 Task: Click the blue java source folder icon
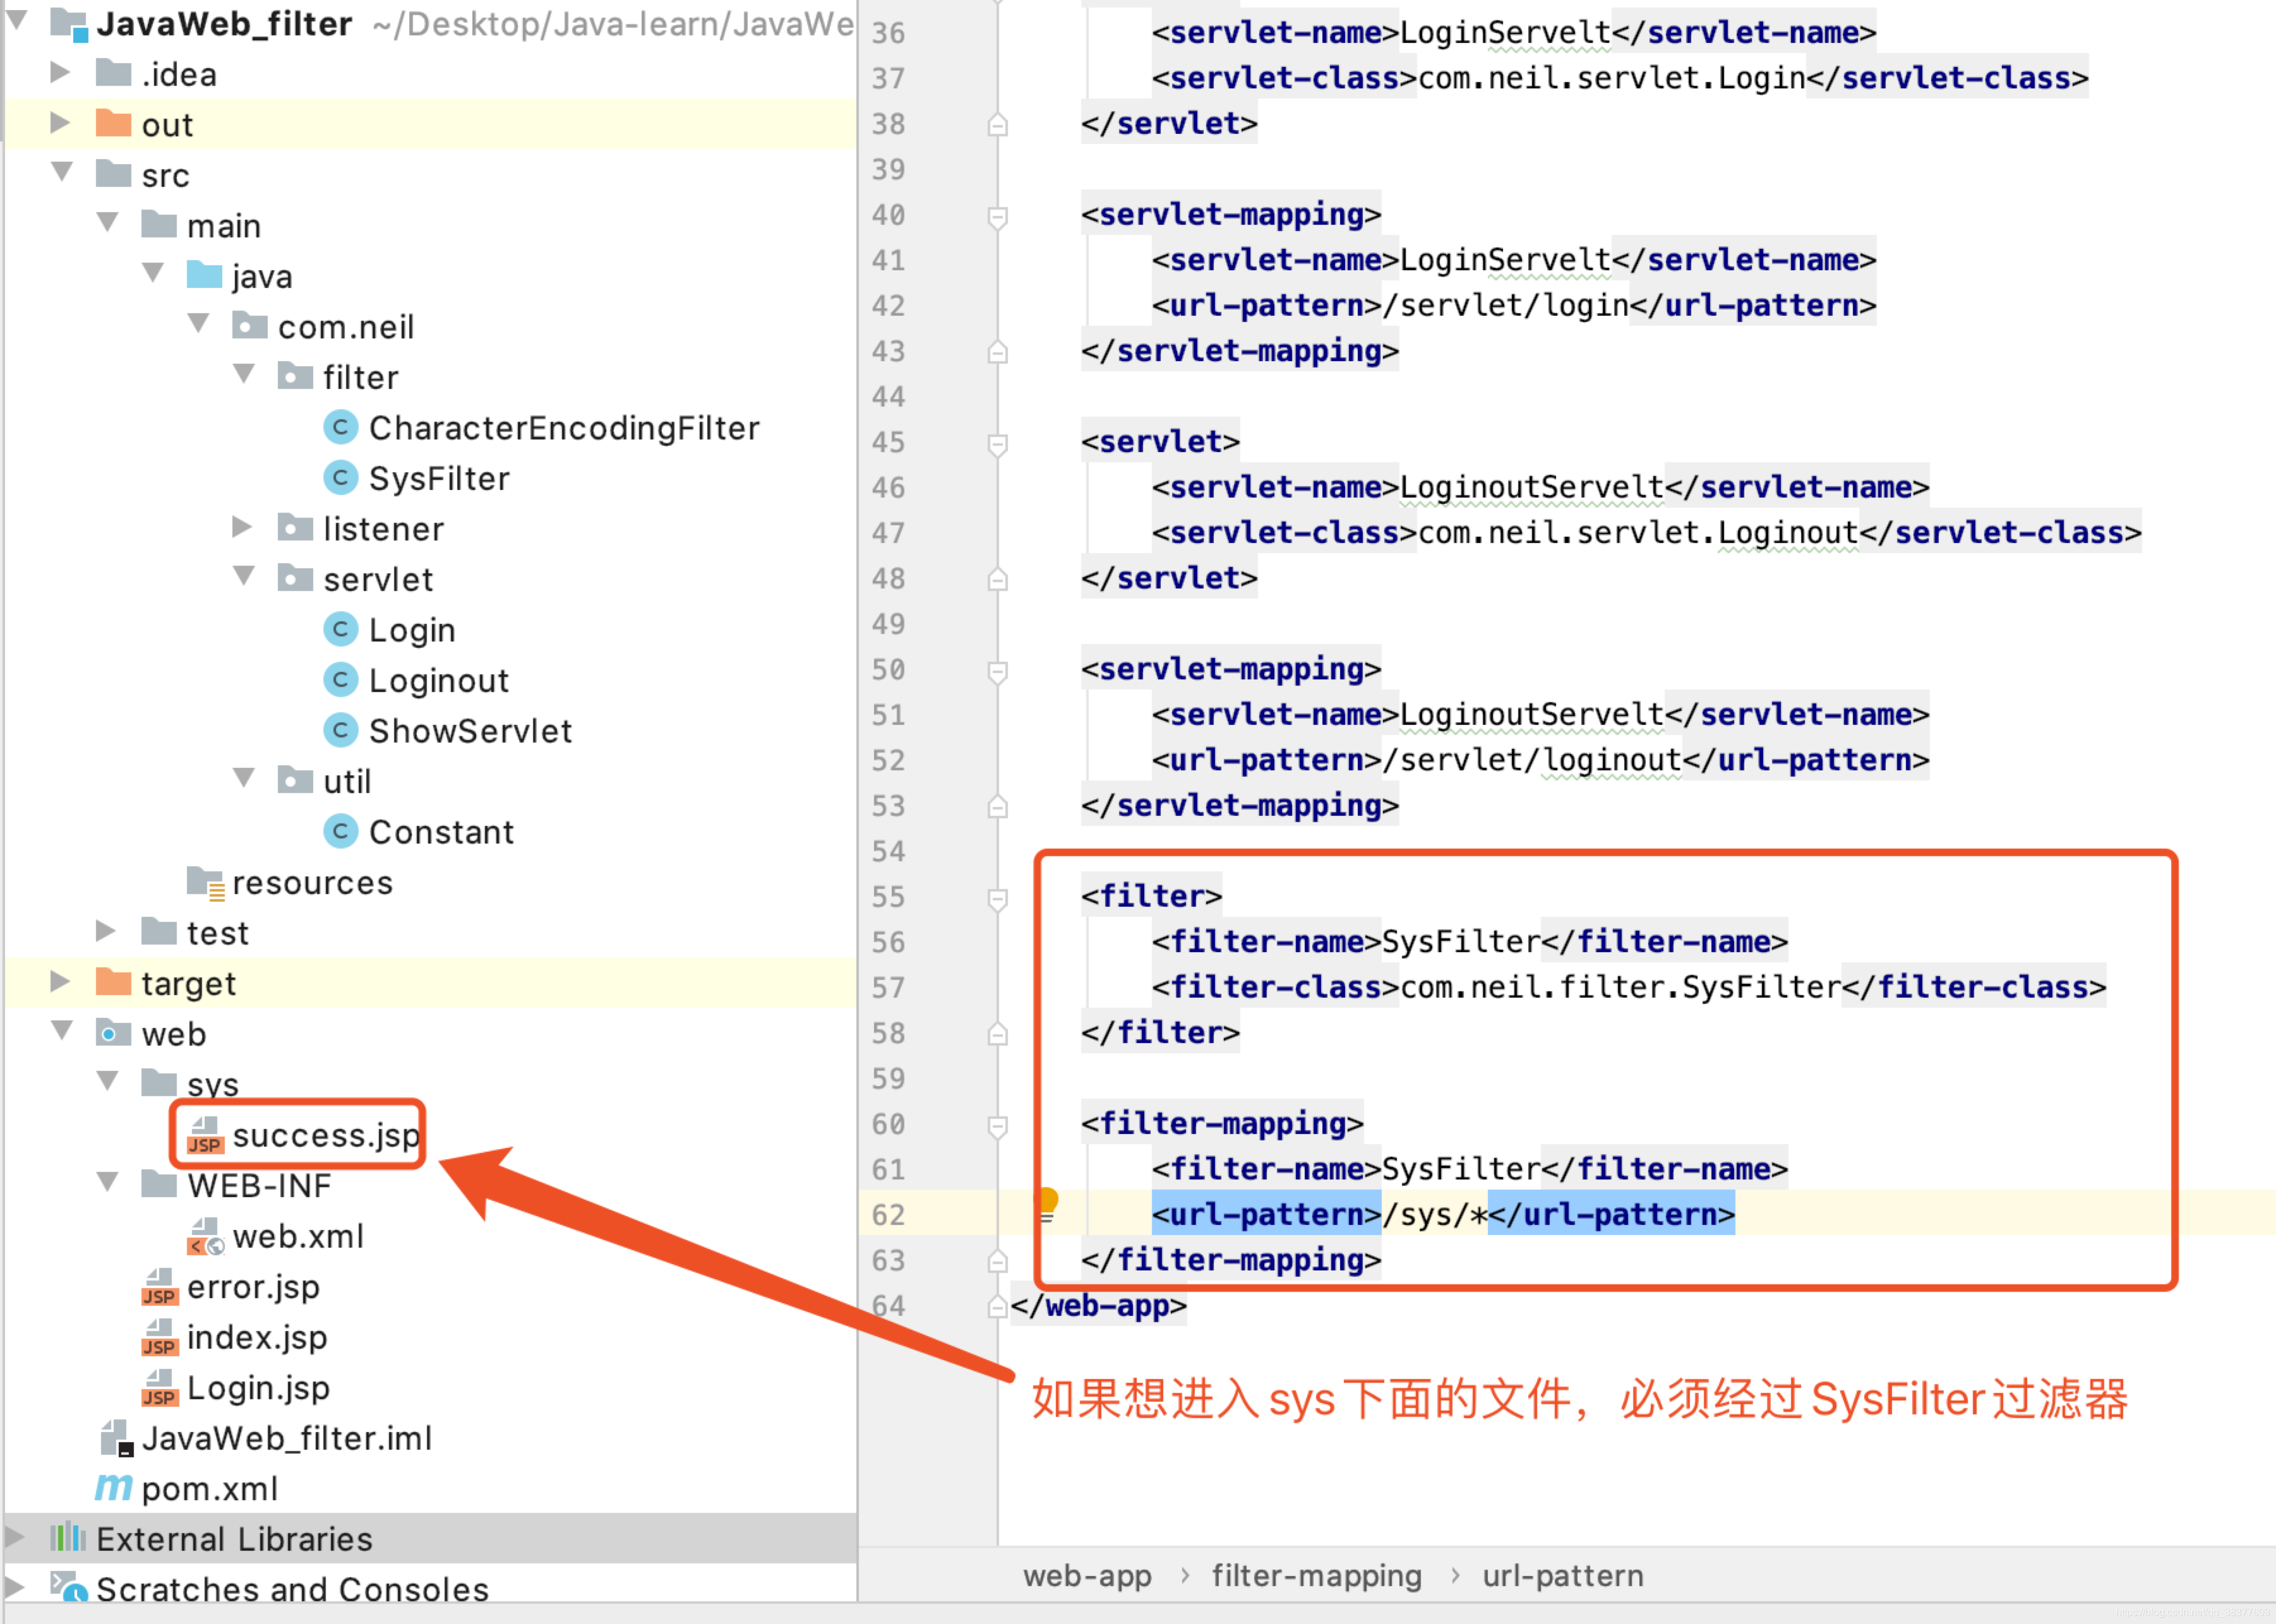(x=204, y=275)
